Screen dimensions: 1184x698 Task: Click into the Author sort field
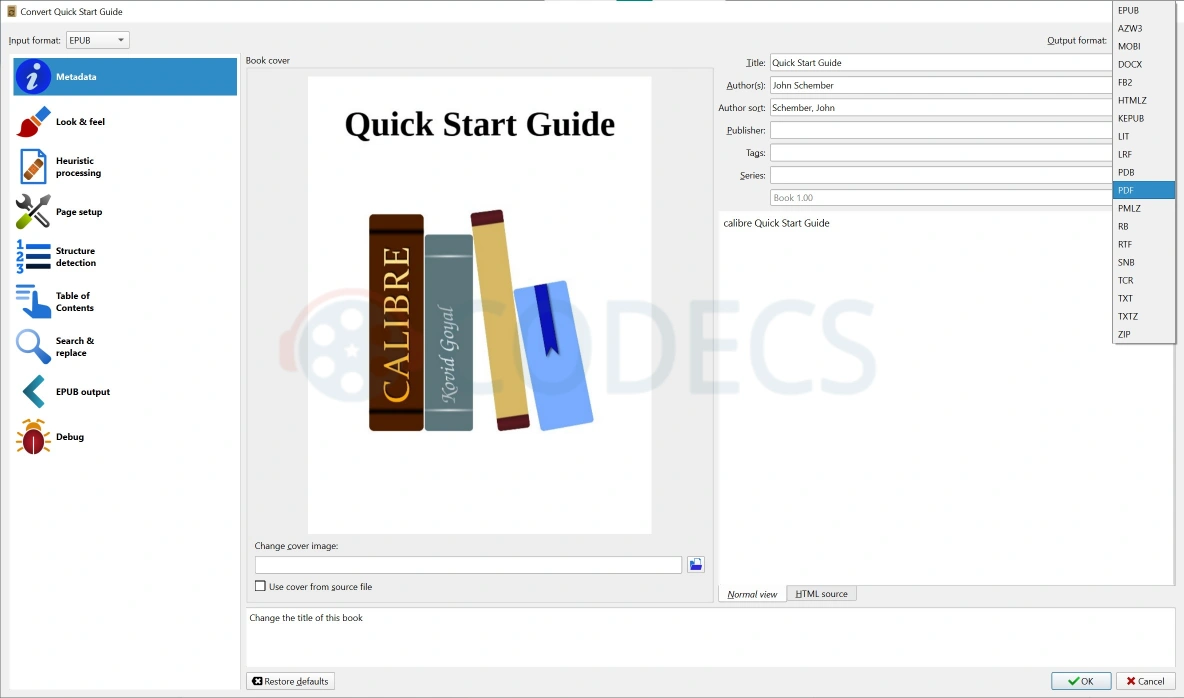point(941,108)
